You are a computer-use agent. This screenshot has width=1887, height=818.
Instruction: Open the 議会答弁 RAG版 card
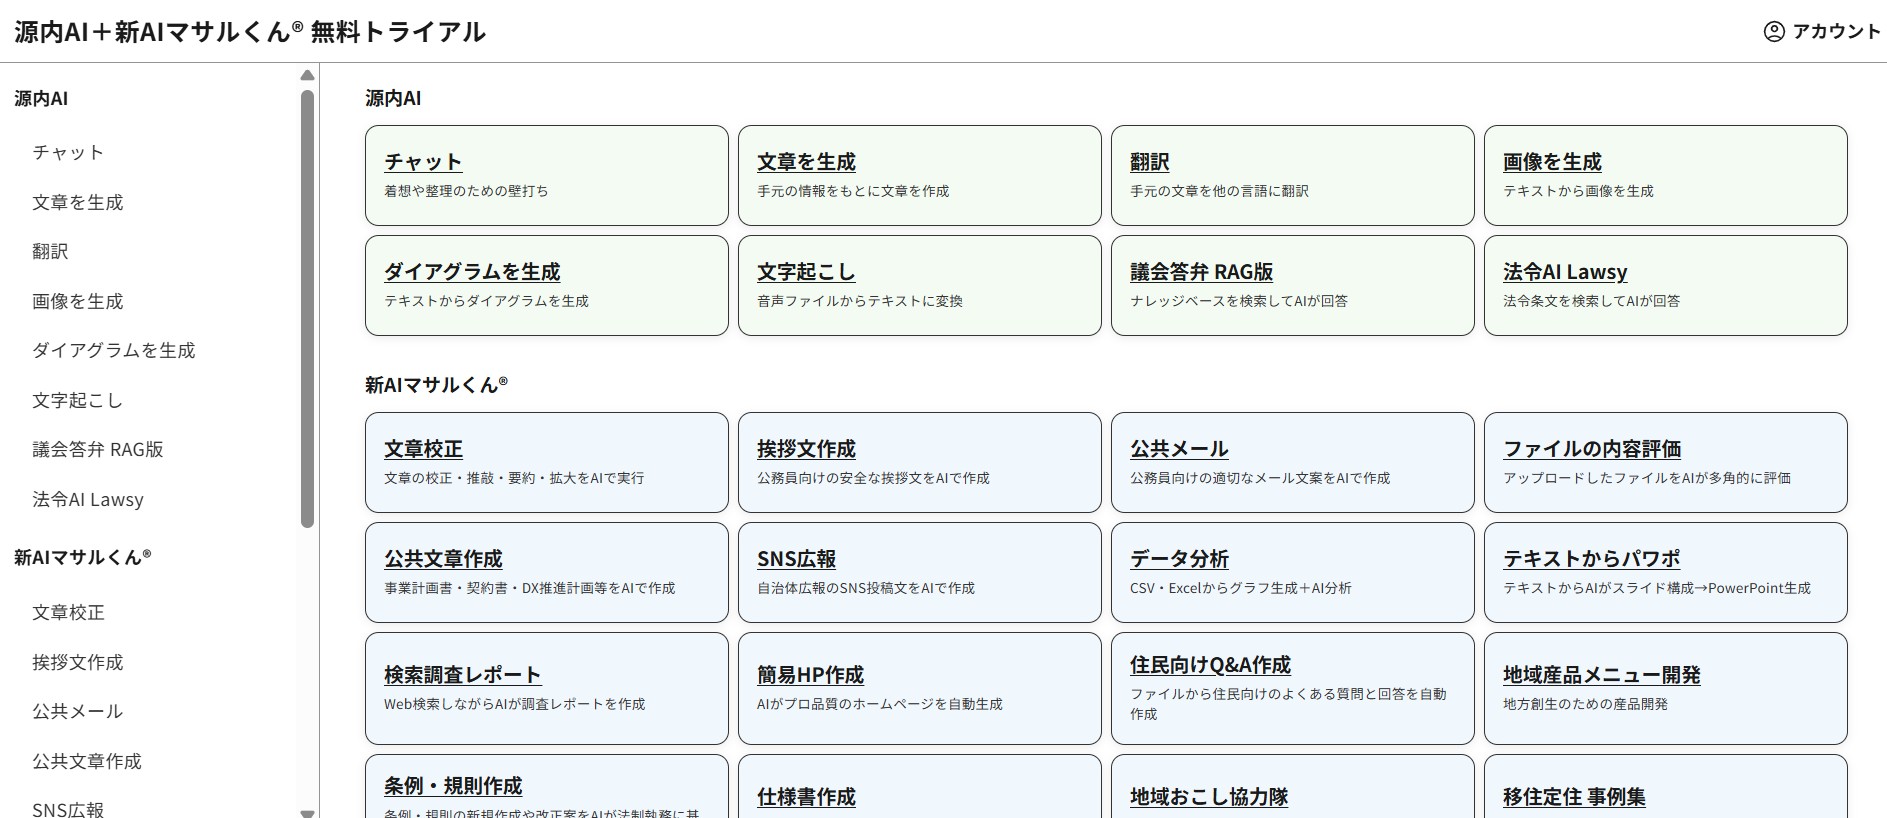1293,285
